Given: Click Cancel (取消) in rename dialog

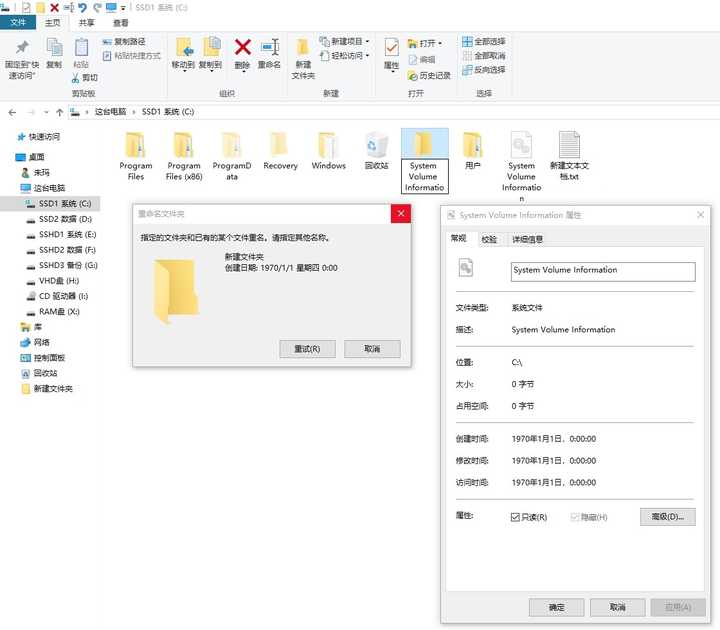Looking at the screenshot, I should point(372,349).
